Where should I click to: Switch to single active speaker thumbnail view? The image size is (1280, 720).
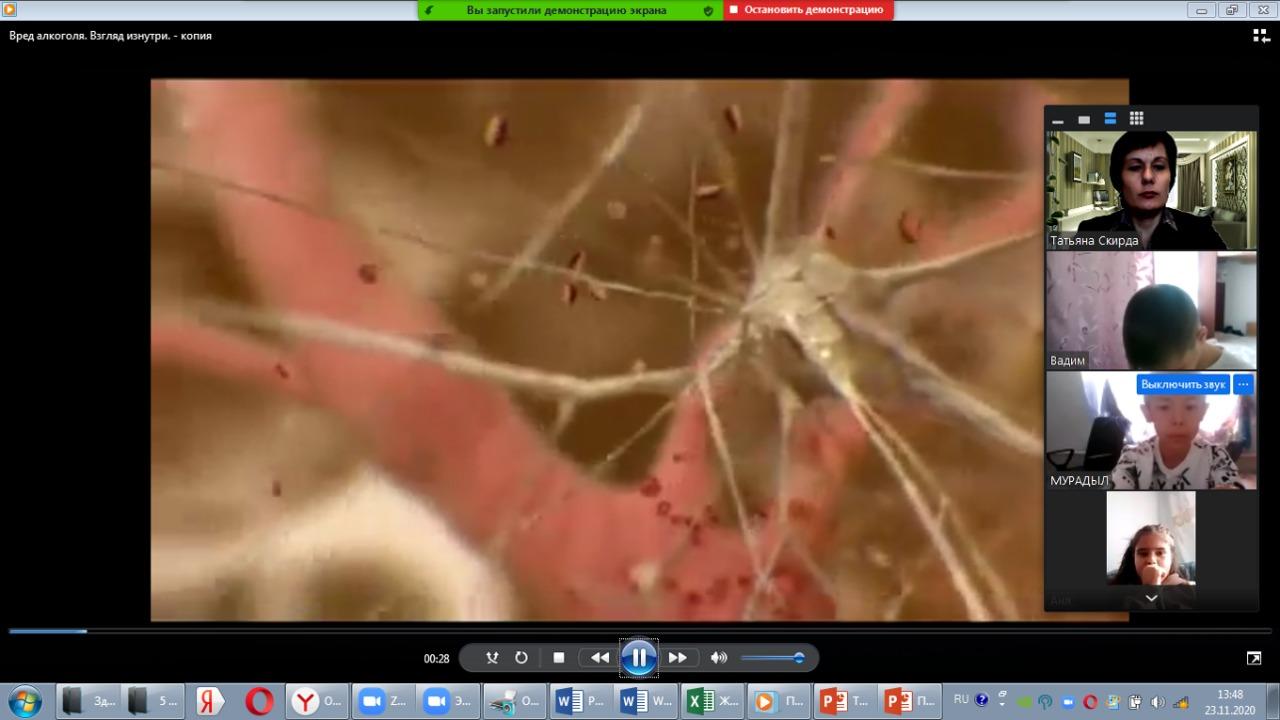(x=1084, y=119)
